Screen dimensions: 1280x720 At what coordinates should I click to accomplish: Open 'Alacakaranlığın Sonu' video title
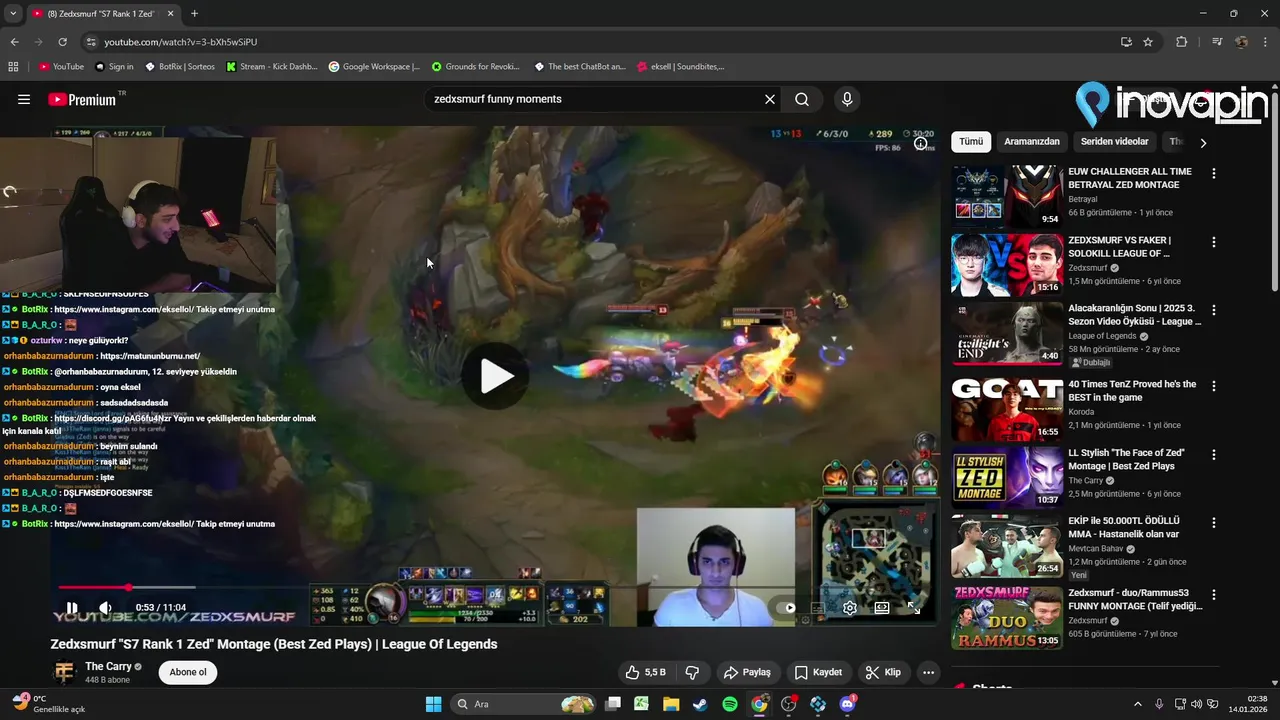1135,315
